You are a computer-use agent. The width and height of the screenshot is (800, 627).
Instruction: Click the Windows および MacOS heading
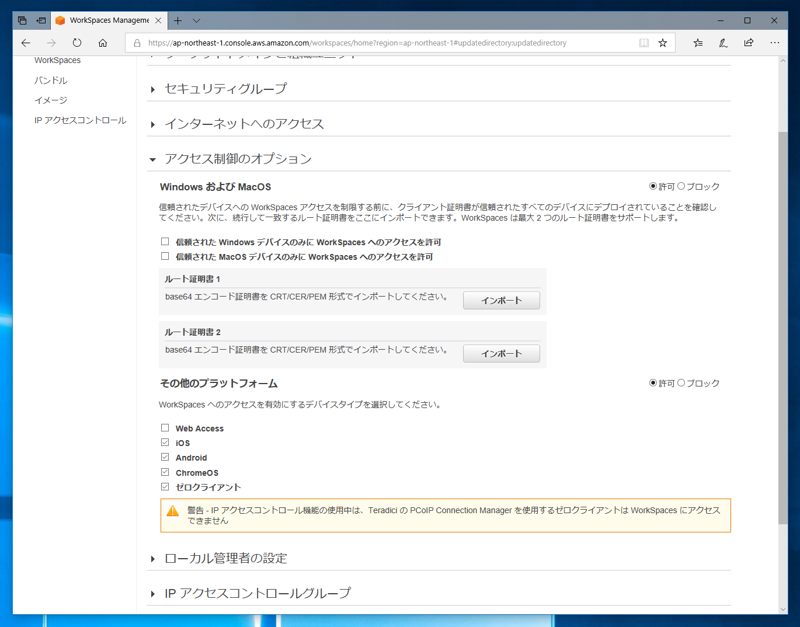(215, 187)
